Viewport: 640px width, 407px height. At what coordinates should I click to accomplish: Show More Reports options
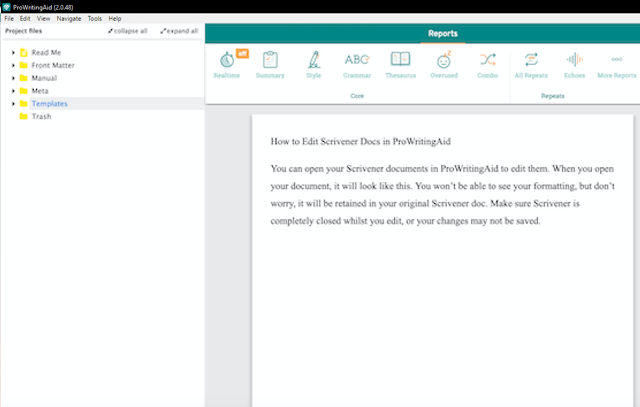pos(617,62)
